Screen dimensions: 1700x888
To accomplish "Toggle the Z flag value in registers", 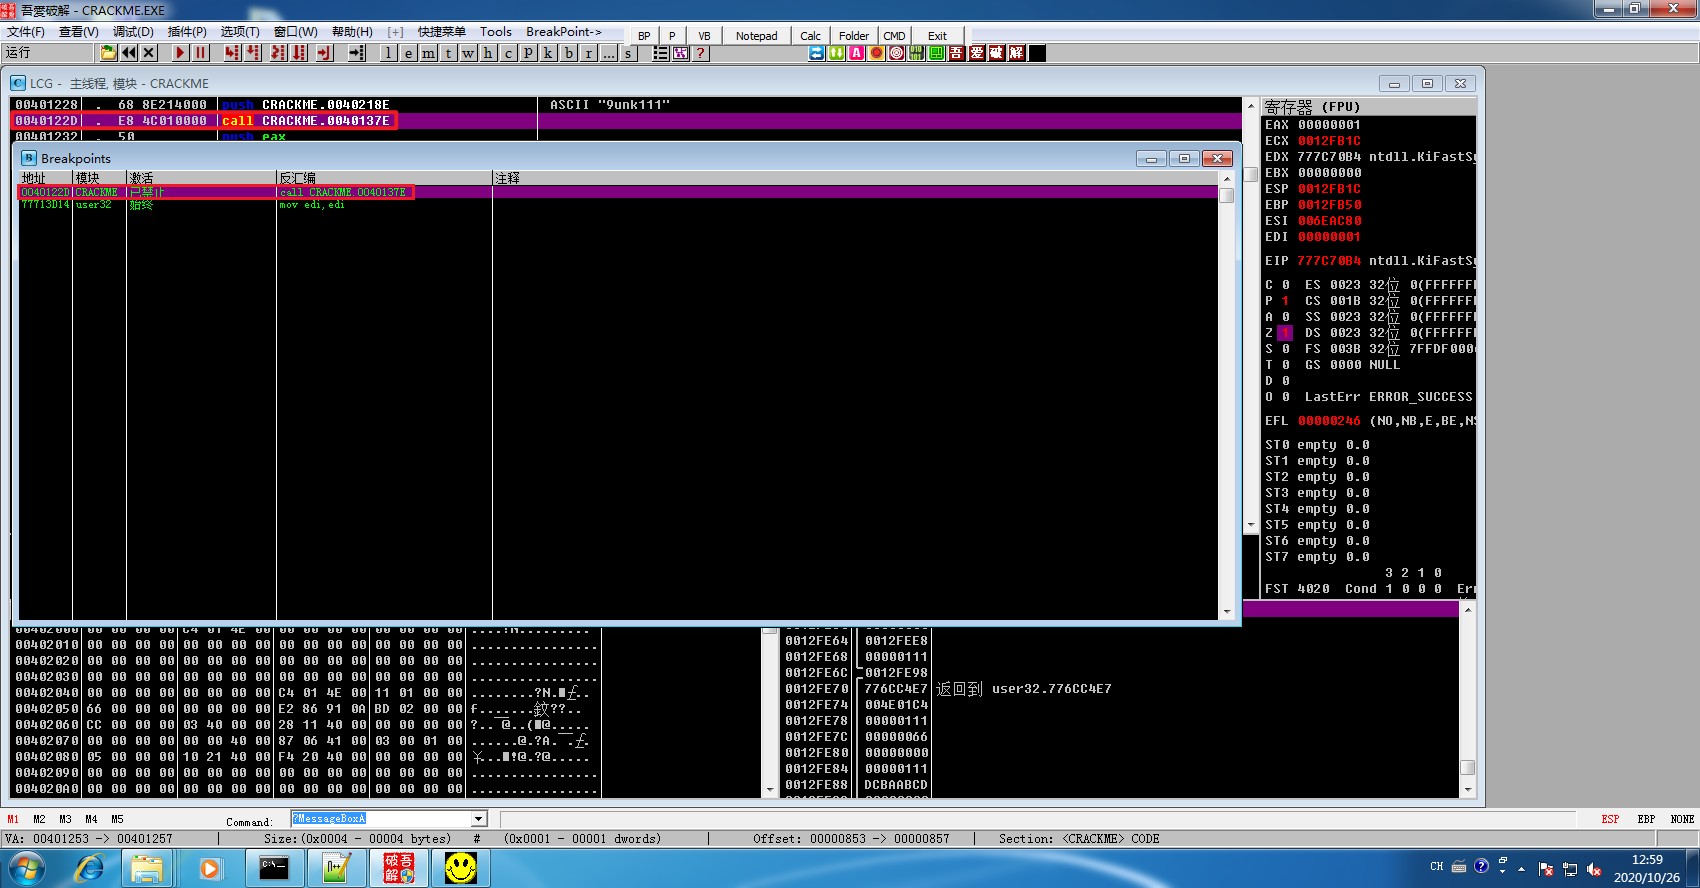I will 1285,333.
